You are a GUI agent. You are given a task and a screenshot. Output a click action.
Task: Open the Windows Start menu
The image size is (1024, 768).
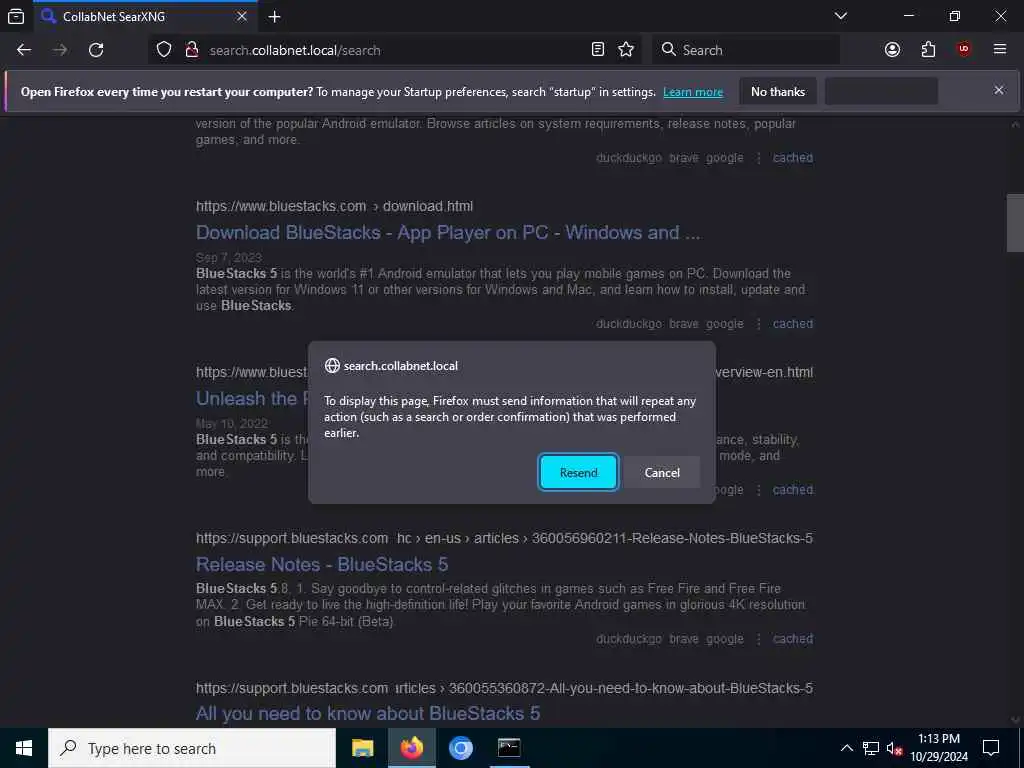(x=24, y=748)
